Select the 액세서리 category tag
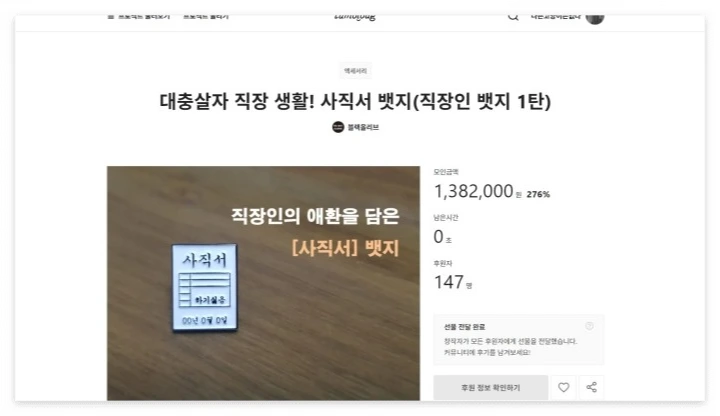The height and width of the screenshot is (416, 720). tap(355, 71)
